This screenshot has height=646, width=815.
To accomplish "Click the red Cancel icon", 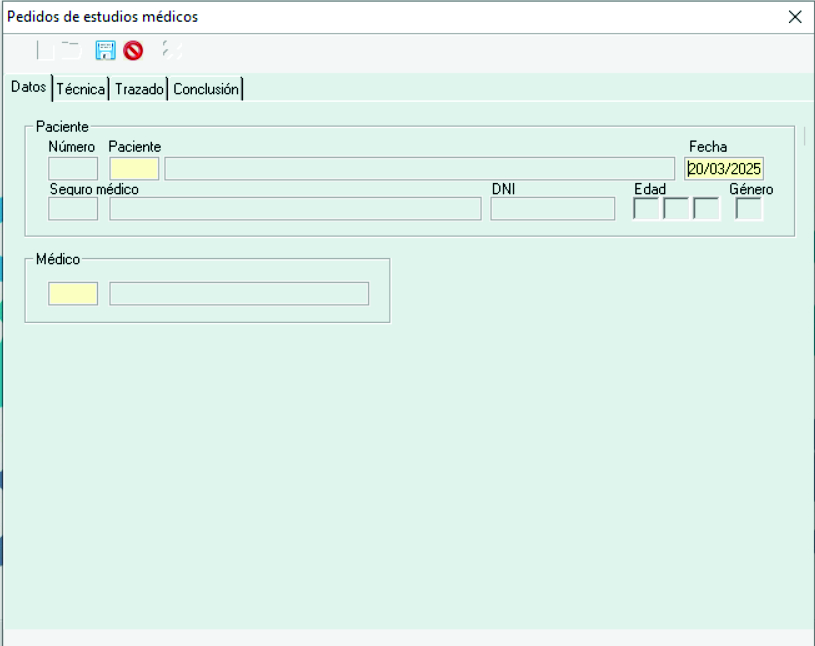I will (133, 50).
